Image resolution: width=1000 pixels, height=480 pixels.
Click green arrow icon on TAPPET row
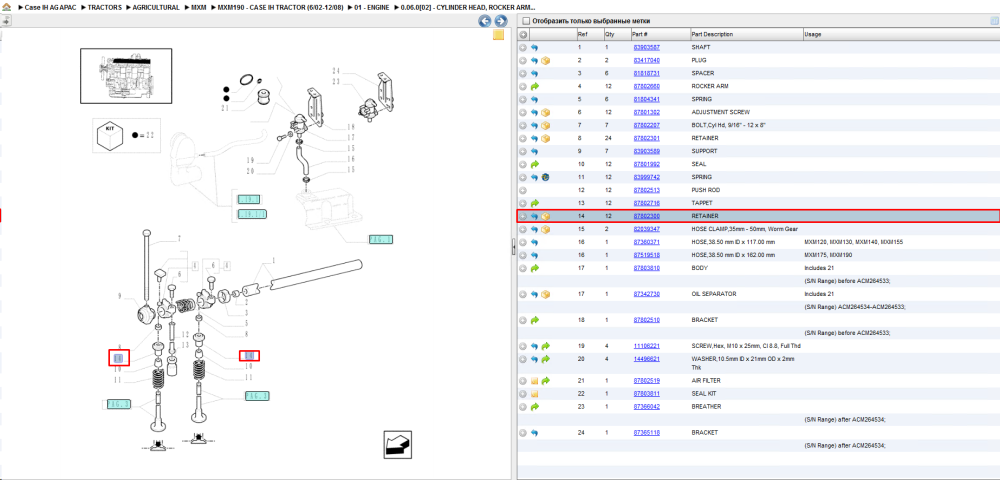point(534,203)
